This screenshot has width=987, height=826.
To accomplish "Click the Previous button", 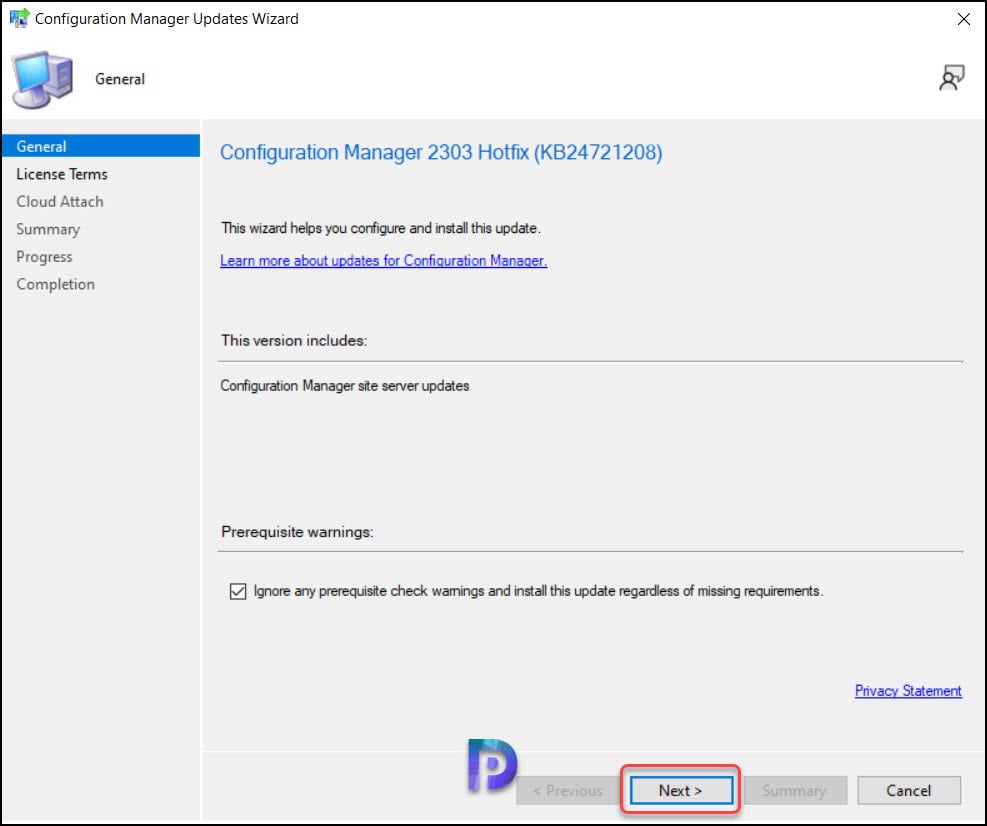I will tap(568, 790).
